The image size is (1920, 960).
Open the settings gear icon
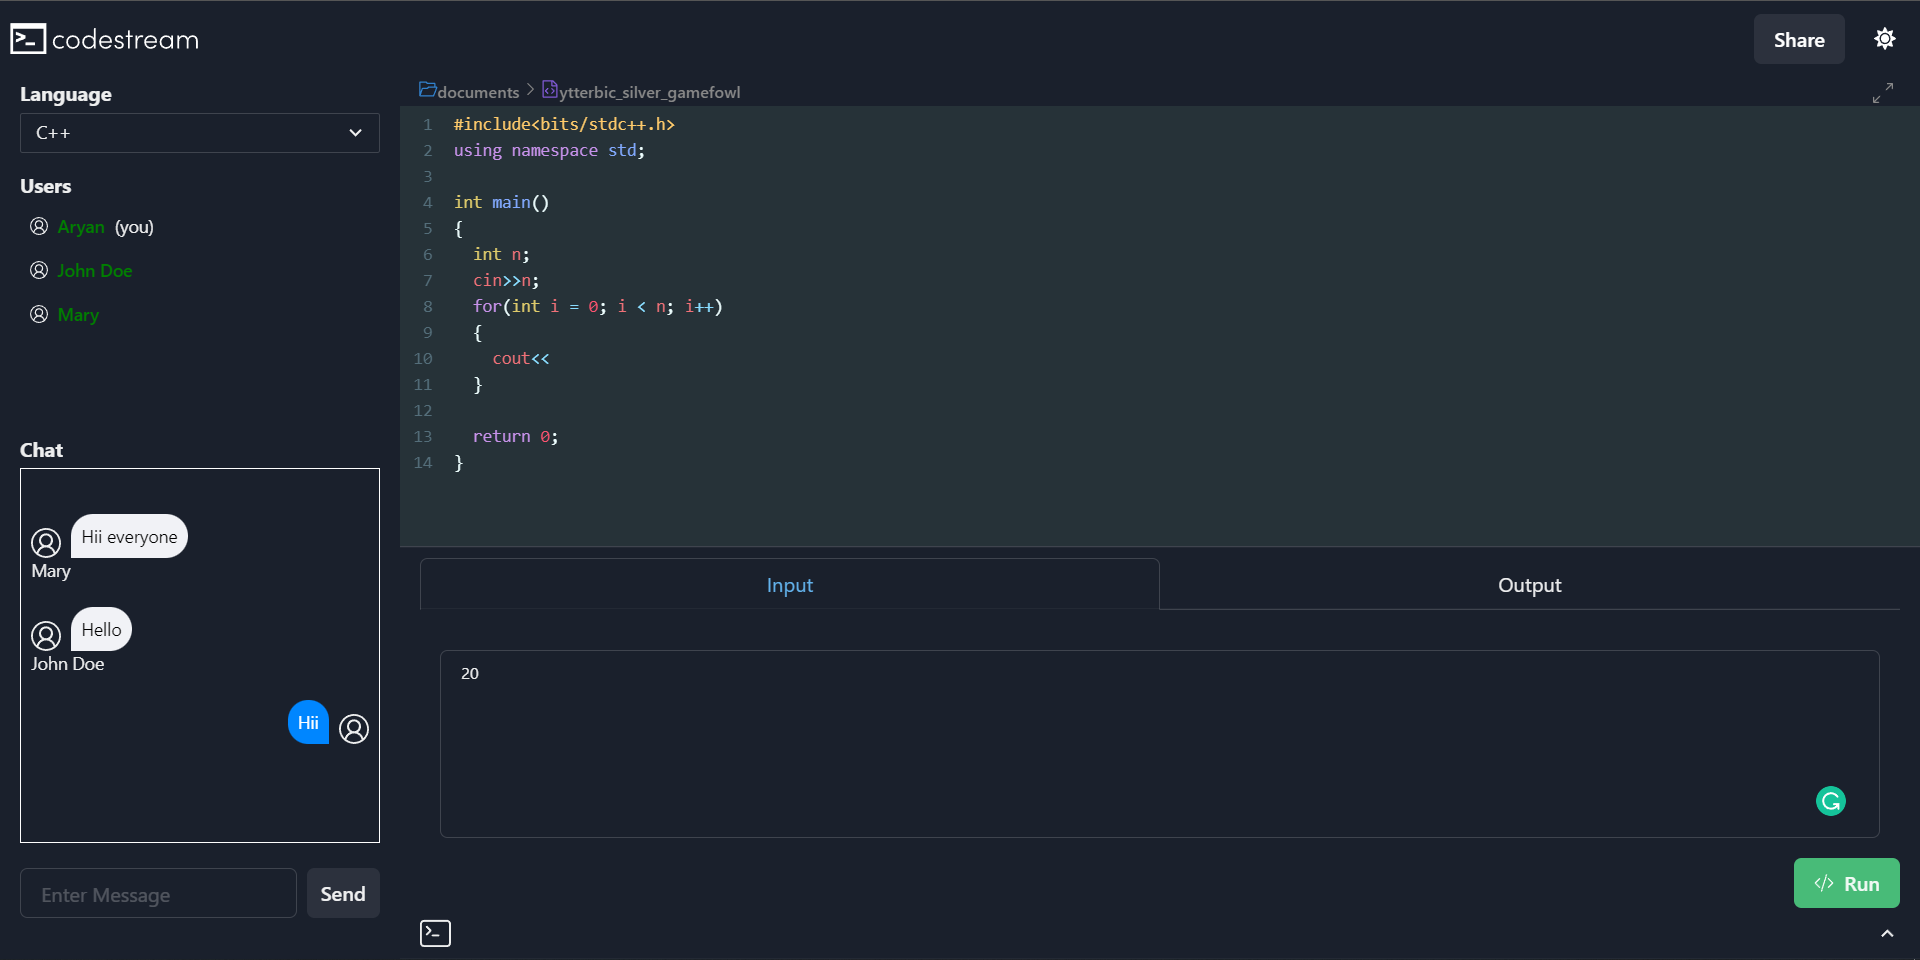(1884, 38)
